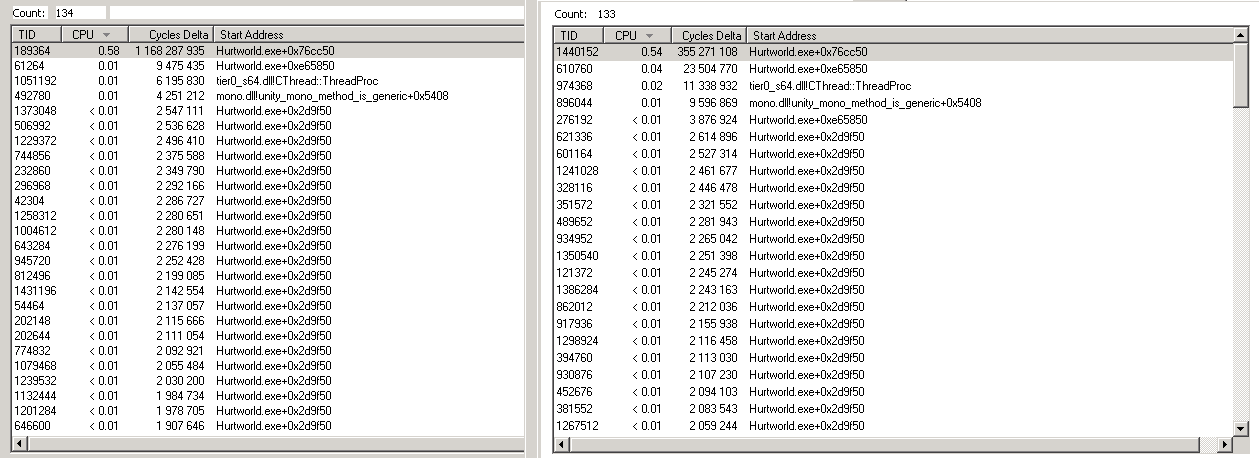Select thread 1298924 row
The width and height of the screenshot is (1259, 458).
point(892,340)
